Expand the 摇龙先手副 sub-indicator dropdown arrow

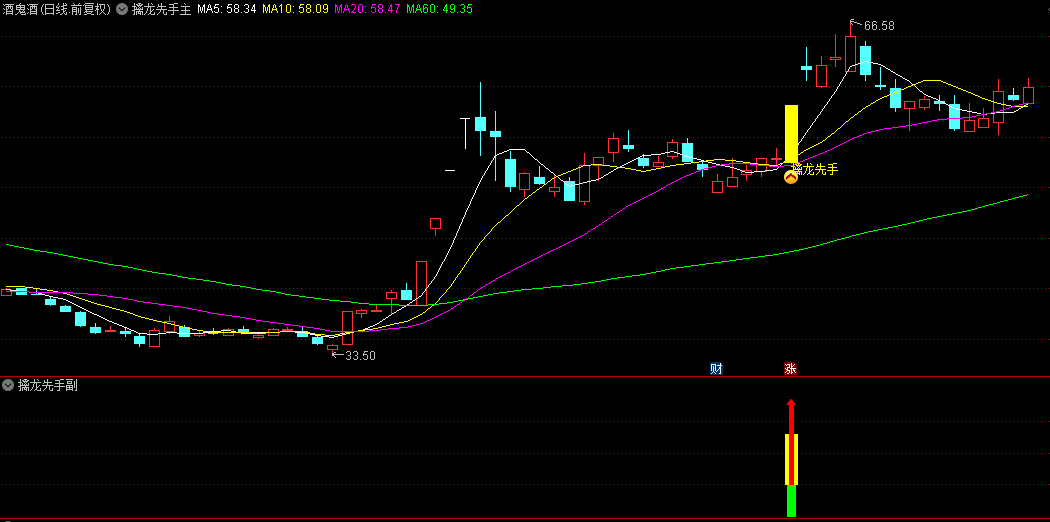coord(8,385)
